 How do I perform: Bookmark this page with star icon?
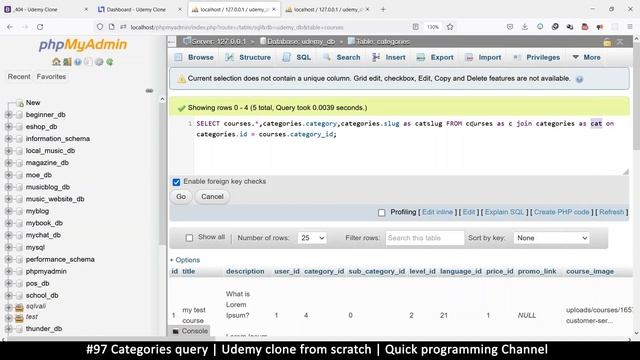450,27
